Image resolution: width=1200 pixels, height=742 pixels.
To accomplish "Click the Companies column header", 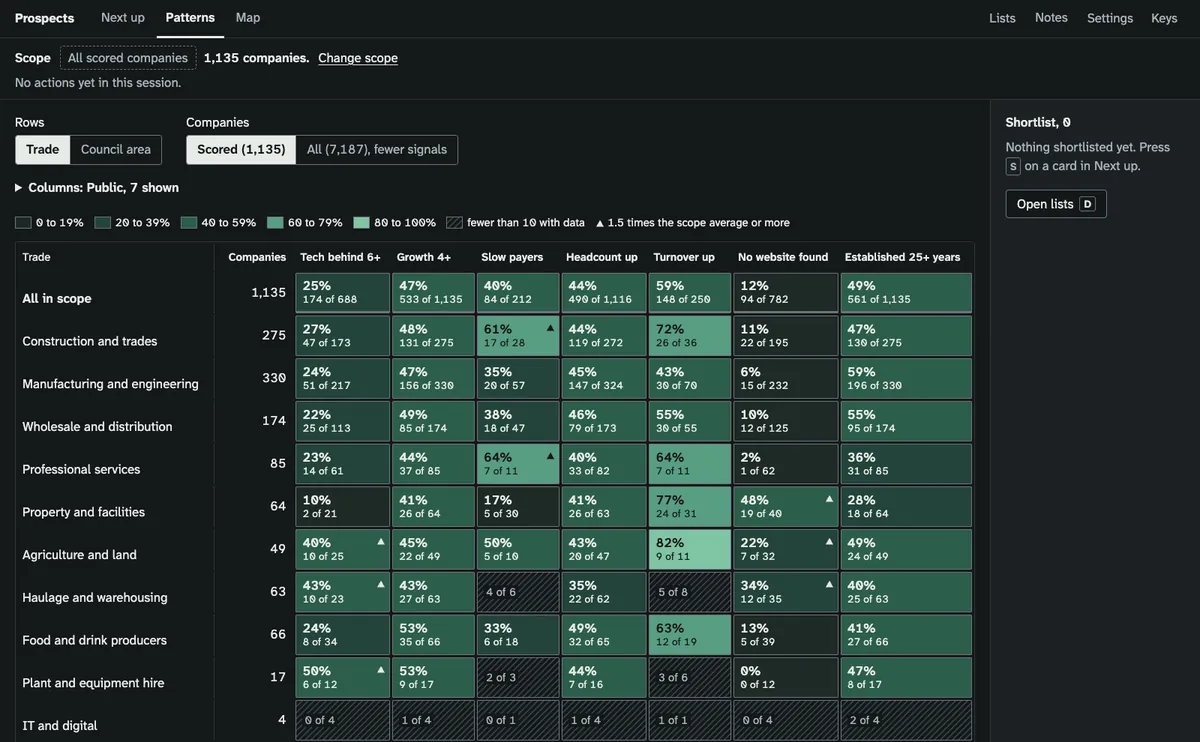I will click(x=257, y=257).
